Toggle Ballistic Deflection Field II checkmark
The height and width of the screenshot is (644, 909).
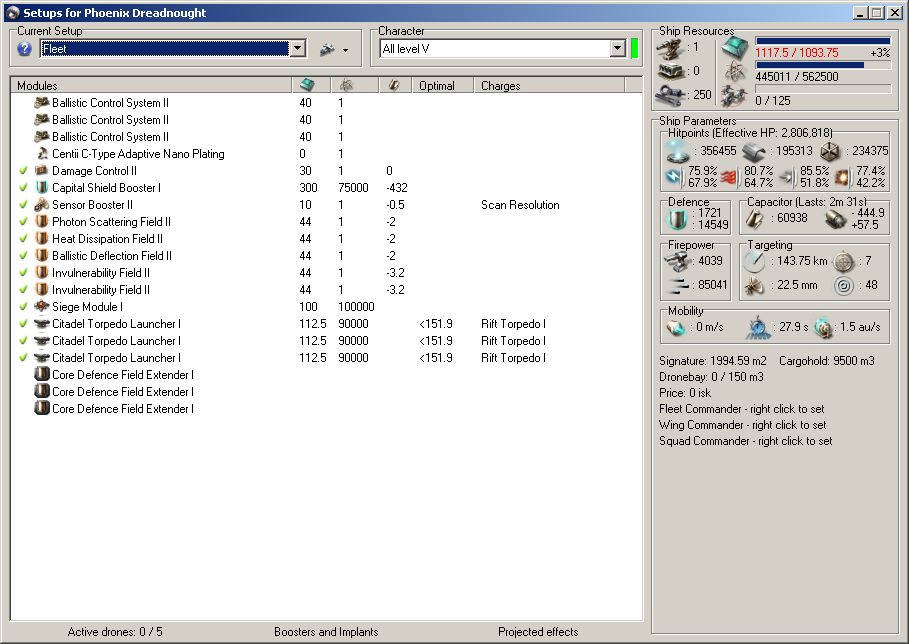coord(23,256)
